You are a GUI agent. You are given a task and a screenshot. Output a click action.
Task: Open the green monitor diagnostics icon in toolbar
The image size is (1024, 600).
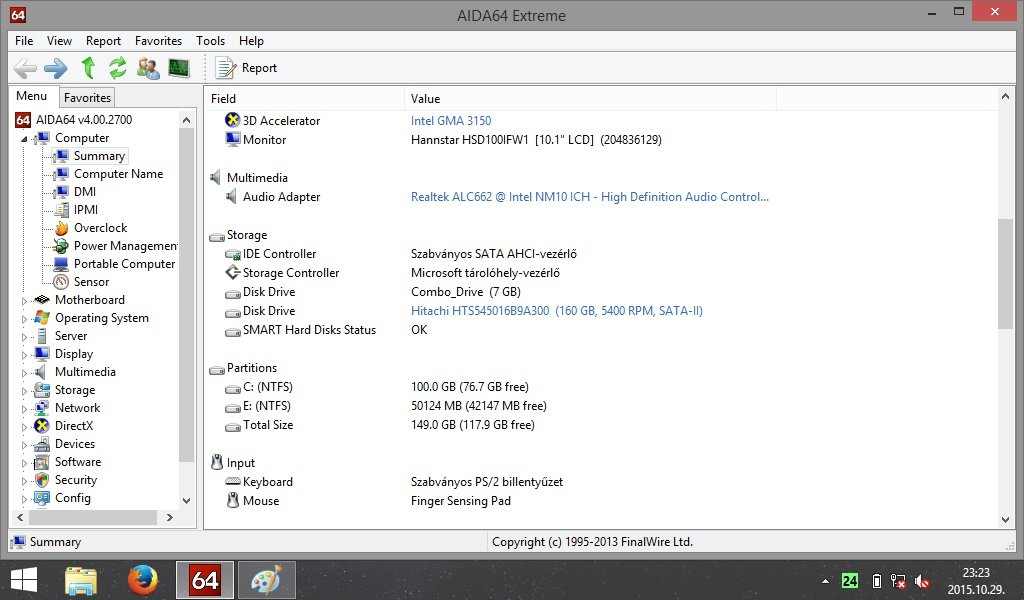tap(178, 68)
